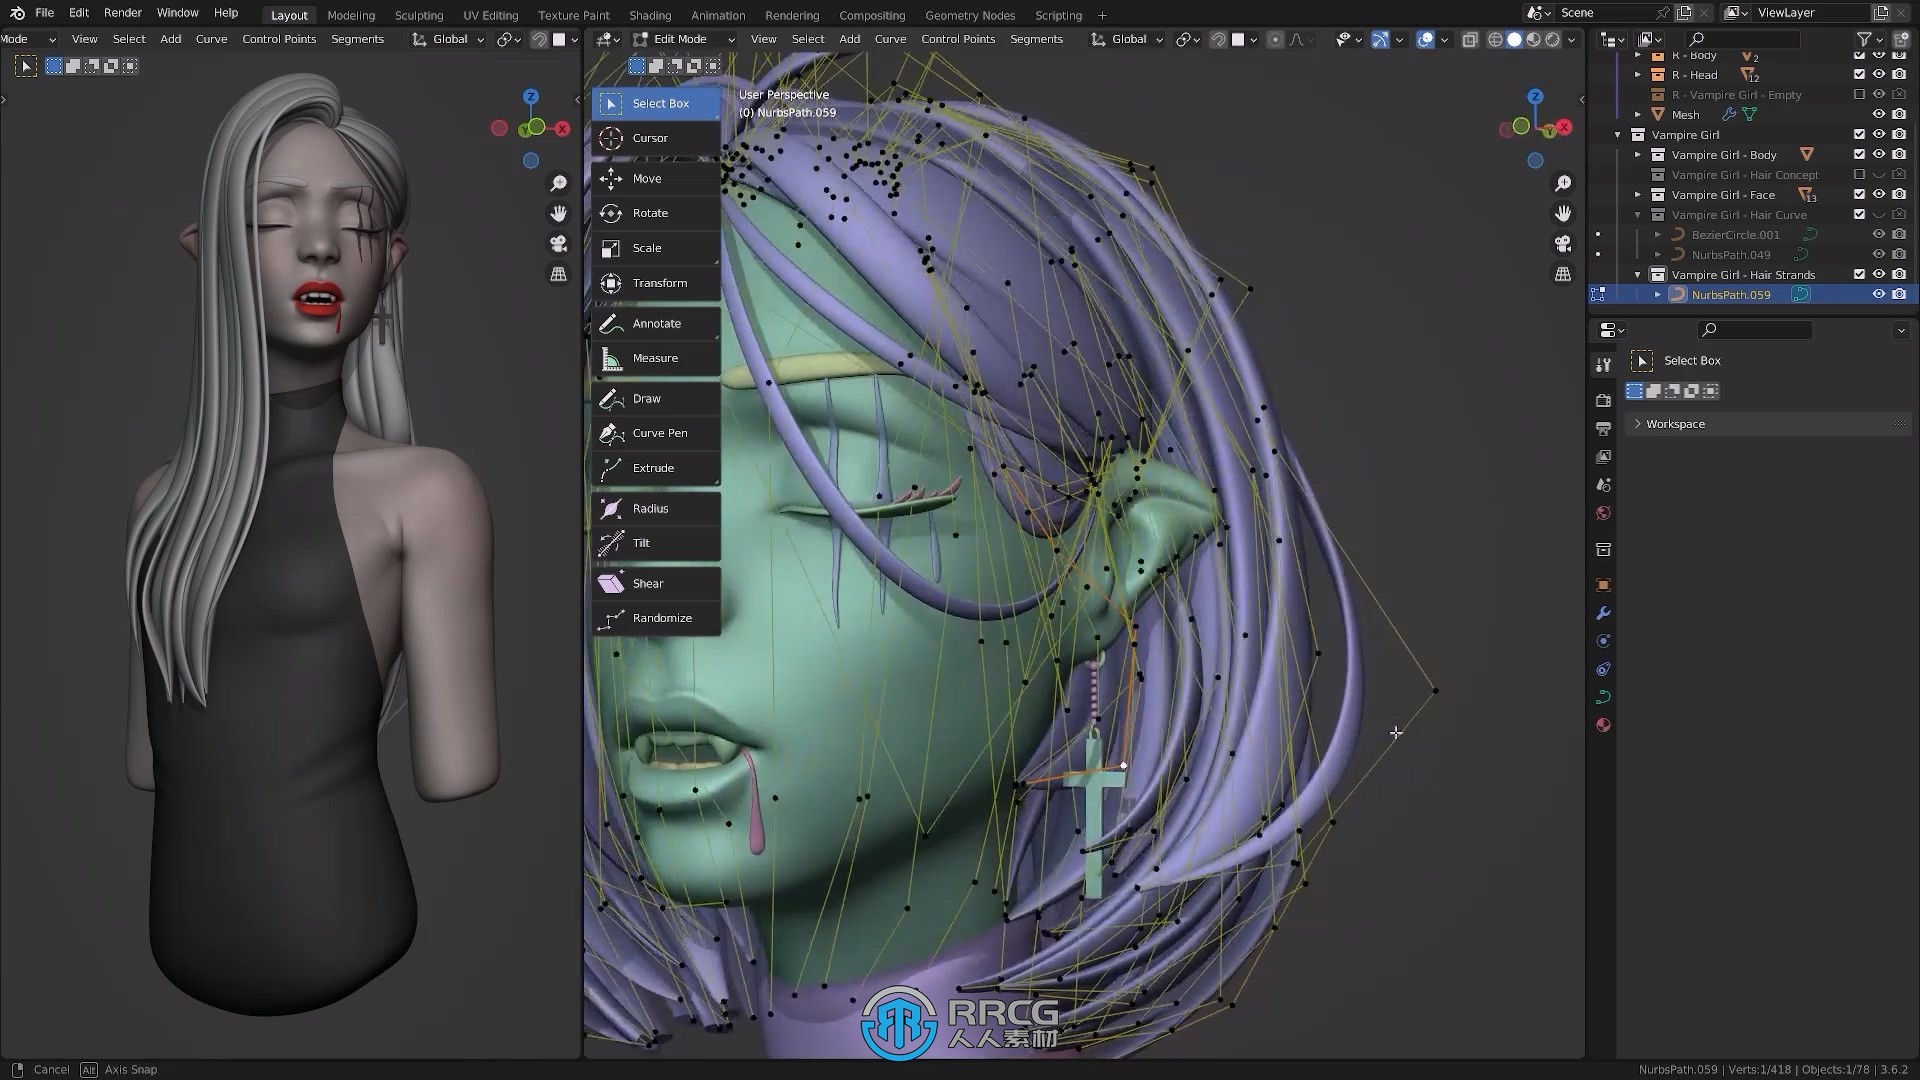Select the Extrude tool

point(653,467)
